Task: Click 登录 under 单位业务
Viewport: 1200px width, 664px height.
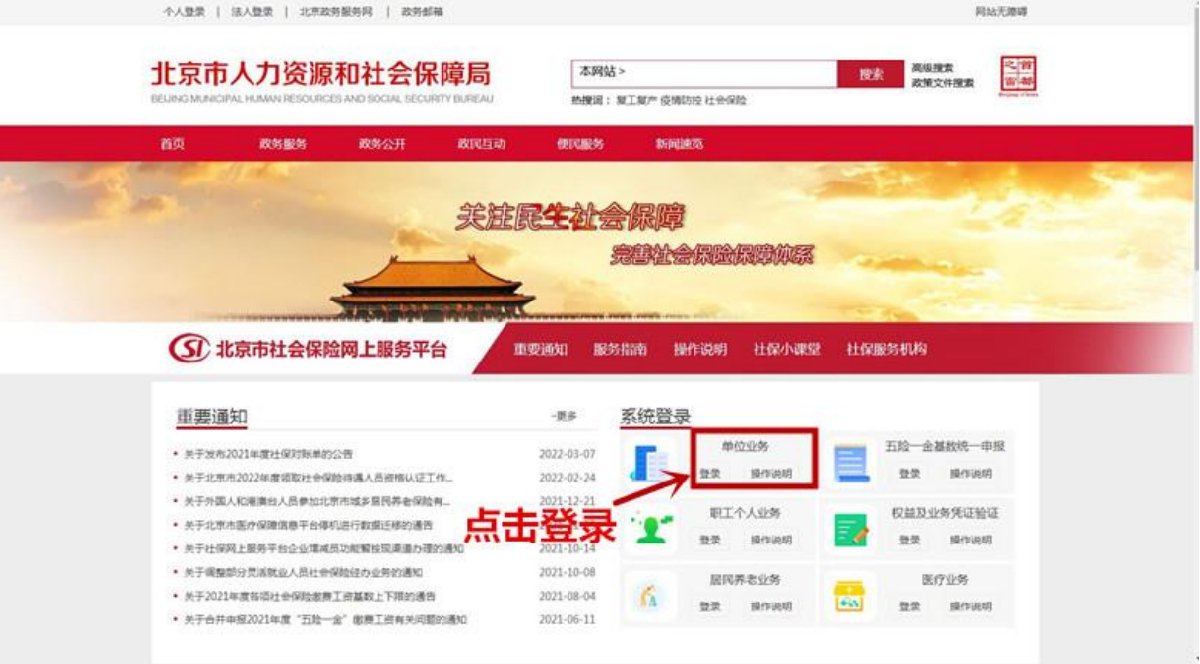Action: click(709, 474)
